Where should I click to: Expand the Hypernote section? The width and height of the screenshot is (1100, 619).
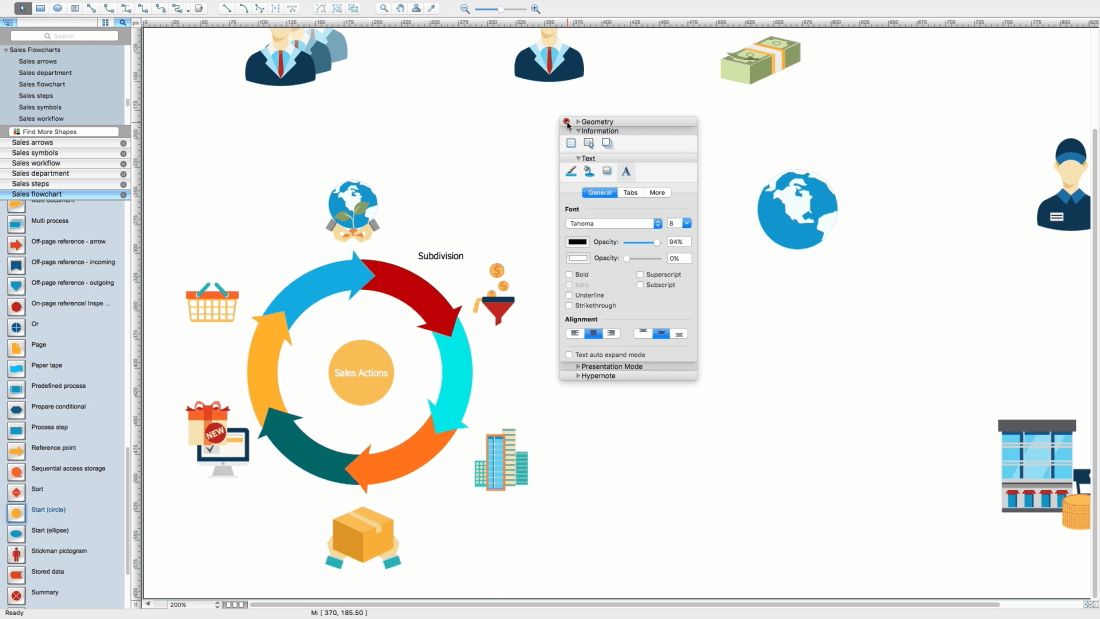(578, 375)
